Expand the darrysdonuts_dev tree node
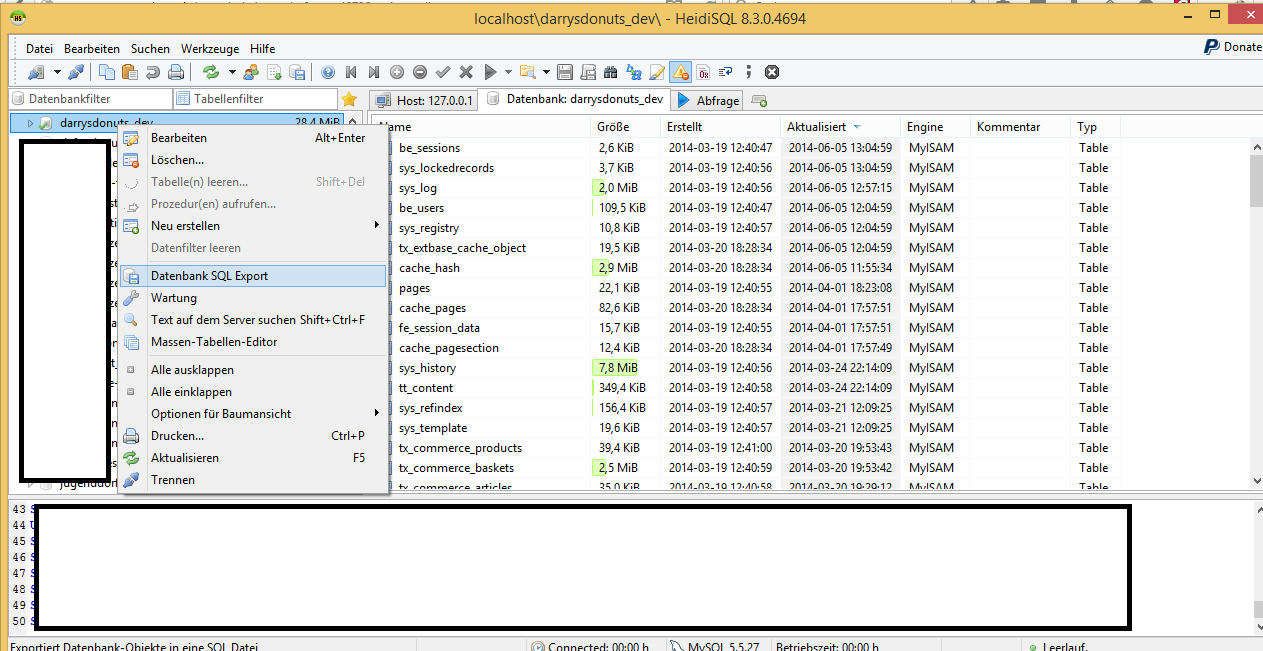 click(x=31, y=123)
